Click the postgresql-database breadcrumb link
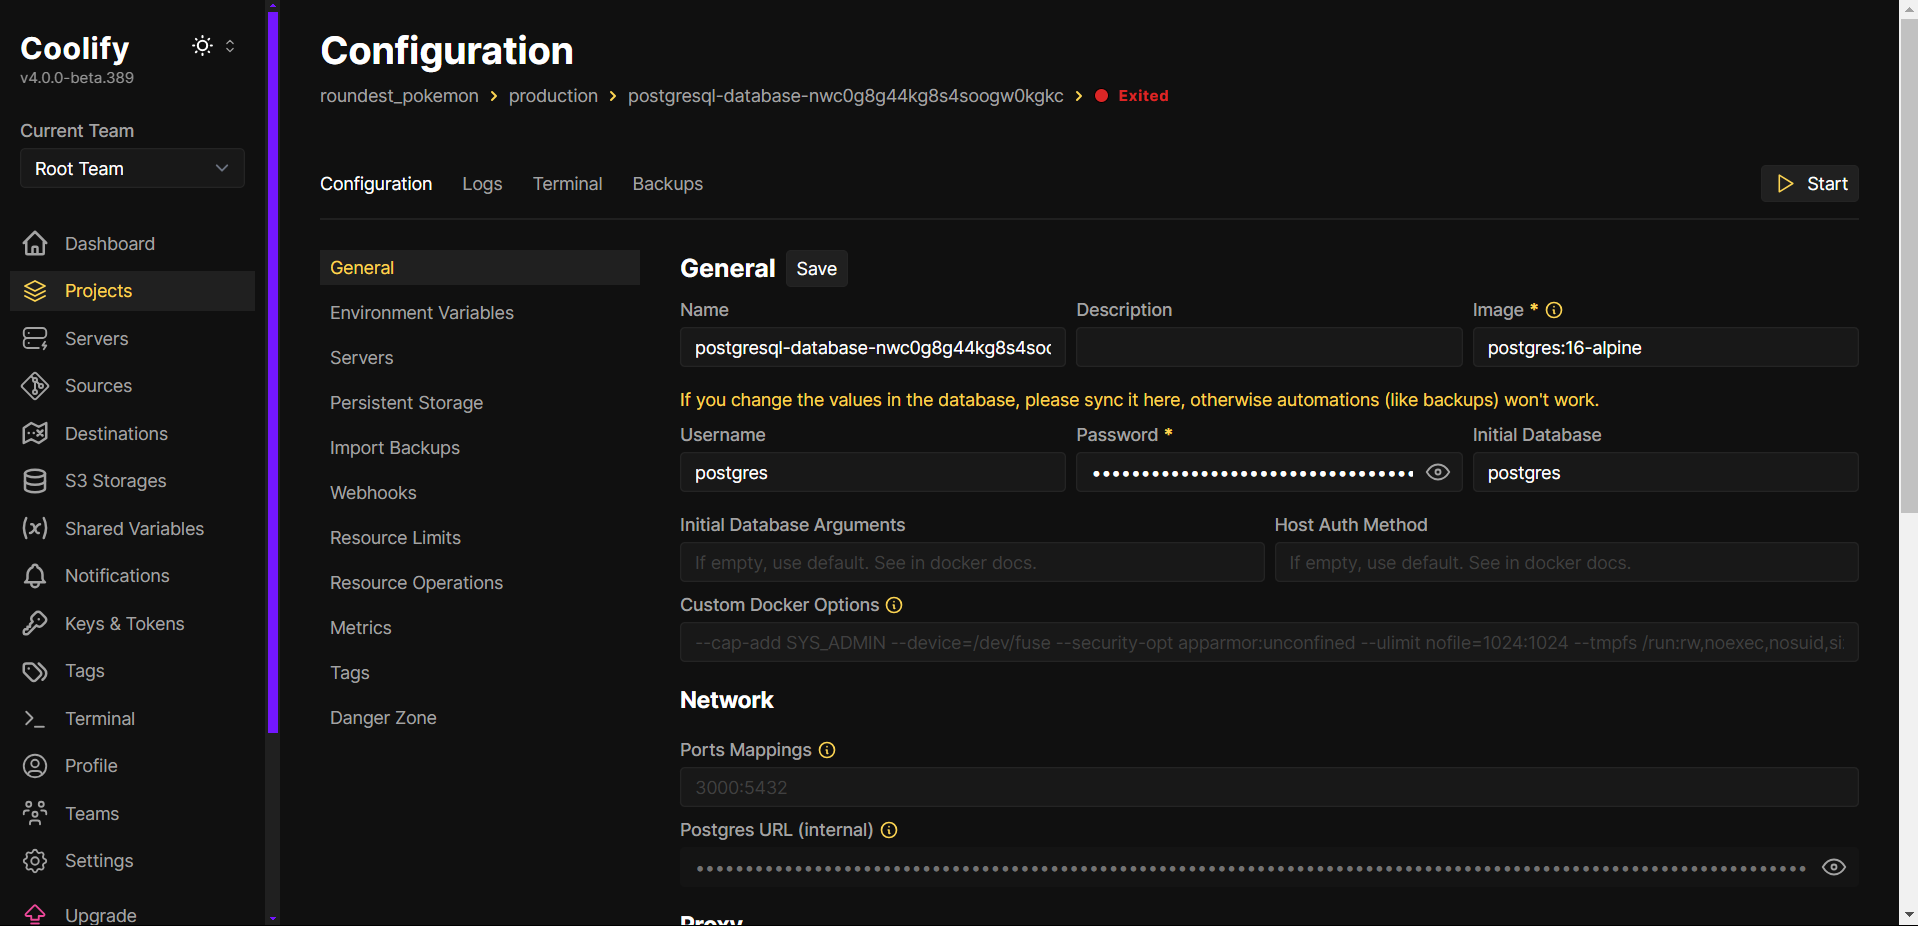Image resolution: width=1918 pixels, height=926 pixels. coord(845,96)
